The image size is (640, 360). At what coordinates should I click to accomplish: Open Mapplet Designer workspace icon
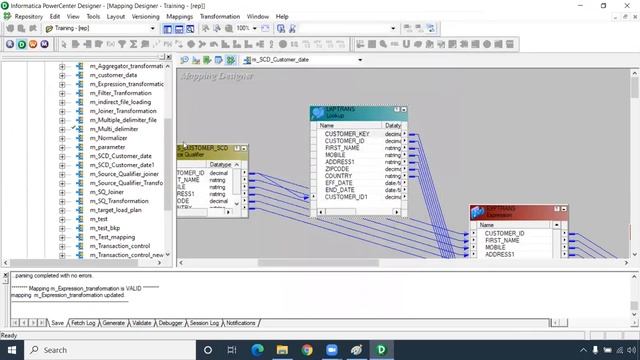tap(219, 60)
